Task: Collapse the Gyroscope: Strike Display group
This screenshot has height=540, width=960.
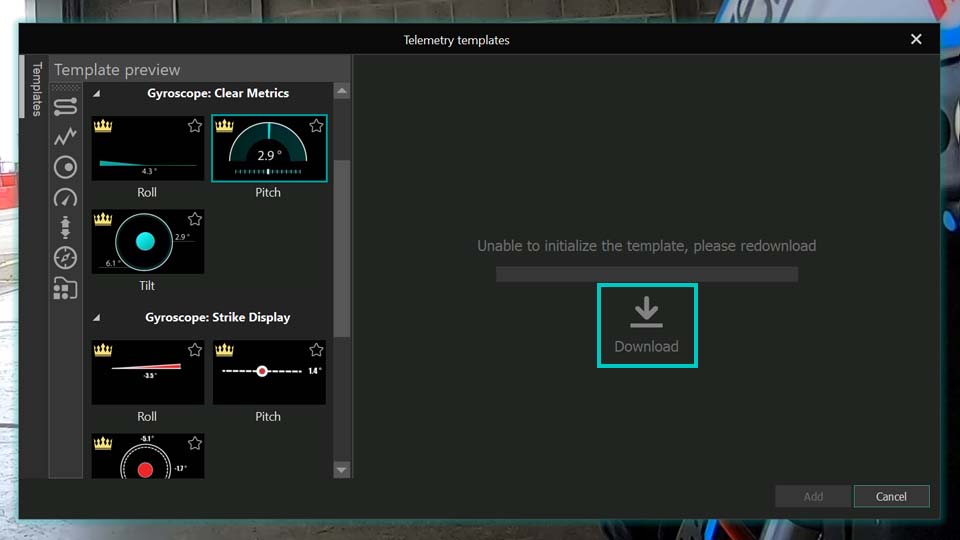Action: (97, 318)
